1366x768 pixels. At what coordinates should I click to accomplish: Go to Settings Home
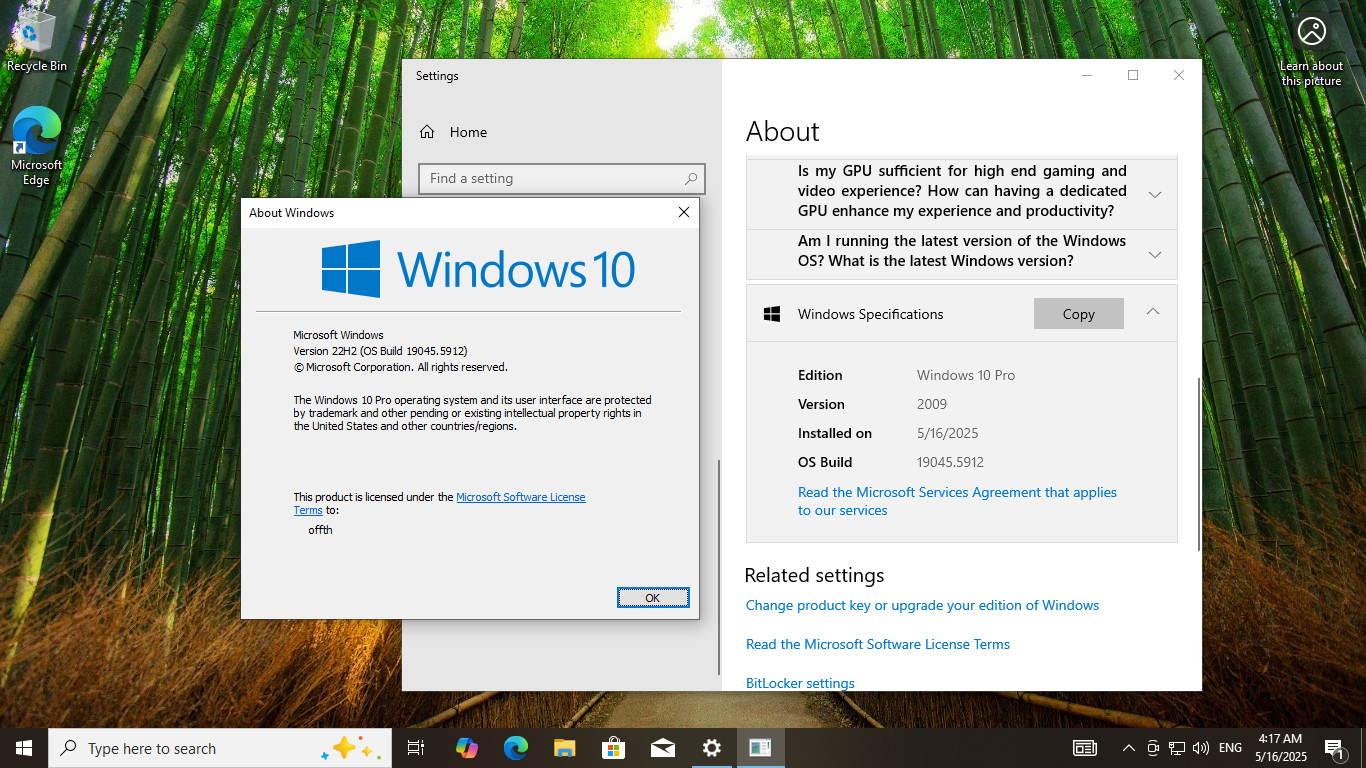(561, 132)
